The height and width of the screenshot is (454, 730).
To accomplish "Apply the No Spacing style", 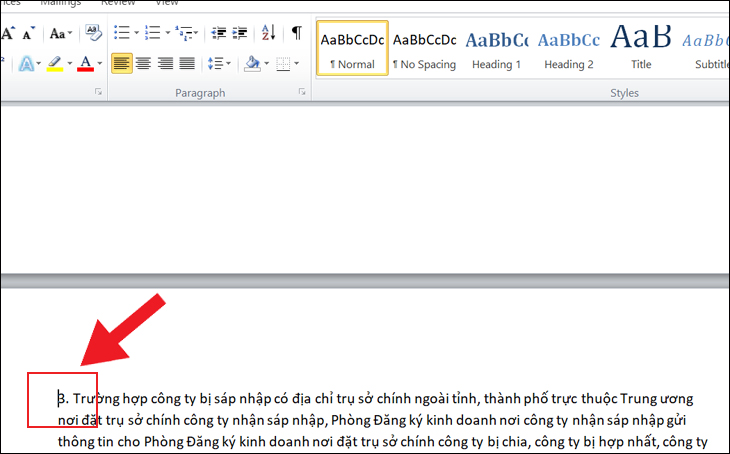I will (424, 49).
